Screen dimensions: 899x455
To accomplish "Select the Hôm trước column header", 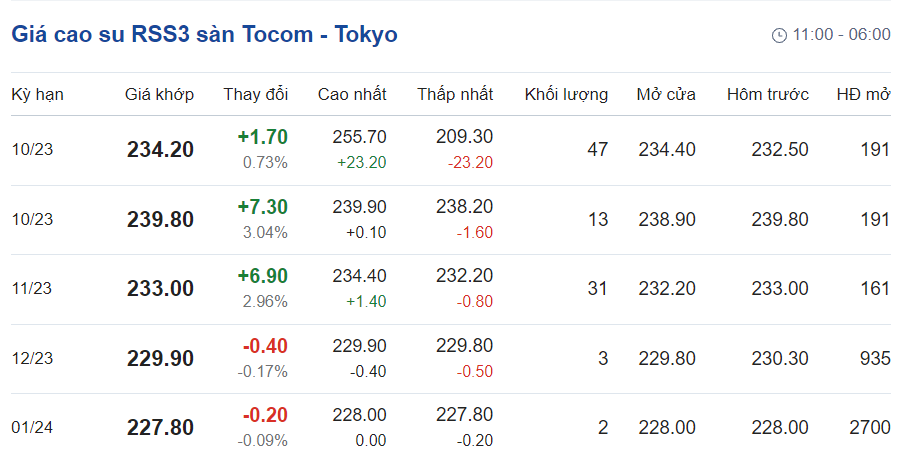I will pos(767,95).
